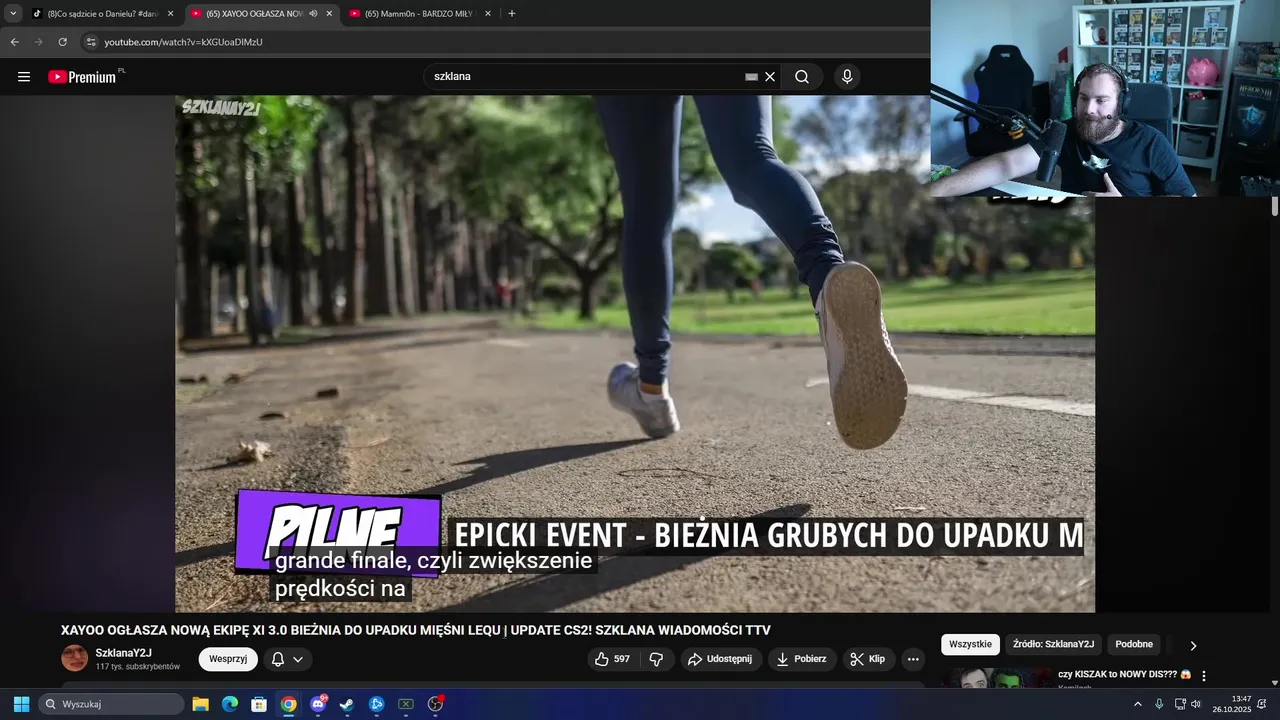Close the TikTok Danielu browser tab
1280x720 pixels.
170,14
